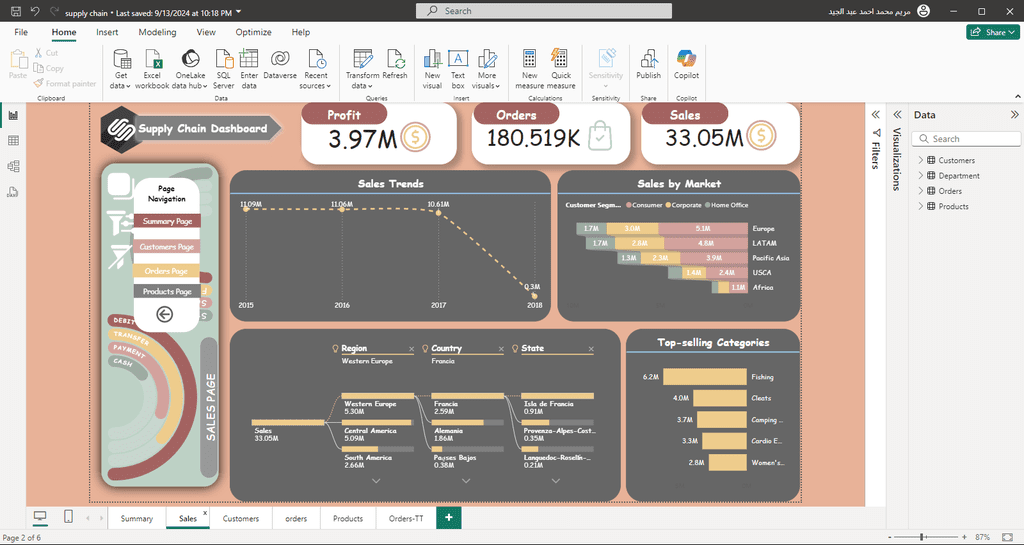Create a Quick measure
This screenshot has width=1024, height=545.
560,69
